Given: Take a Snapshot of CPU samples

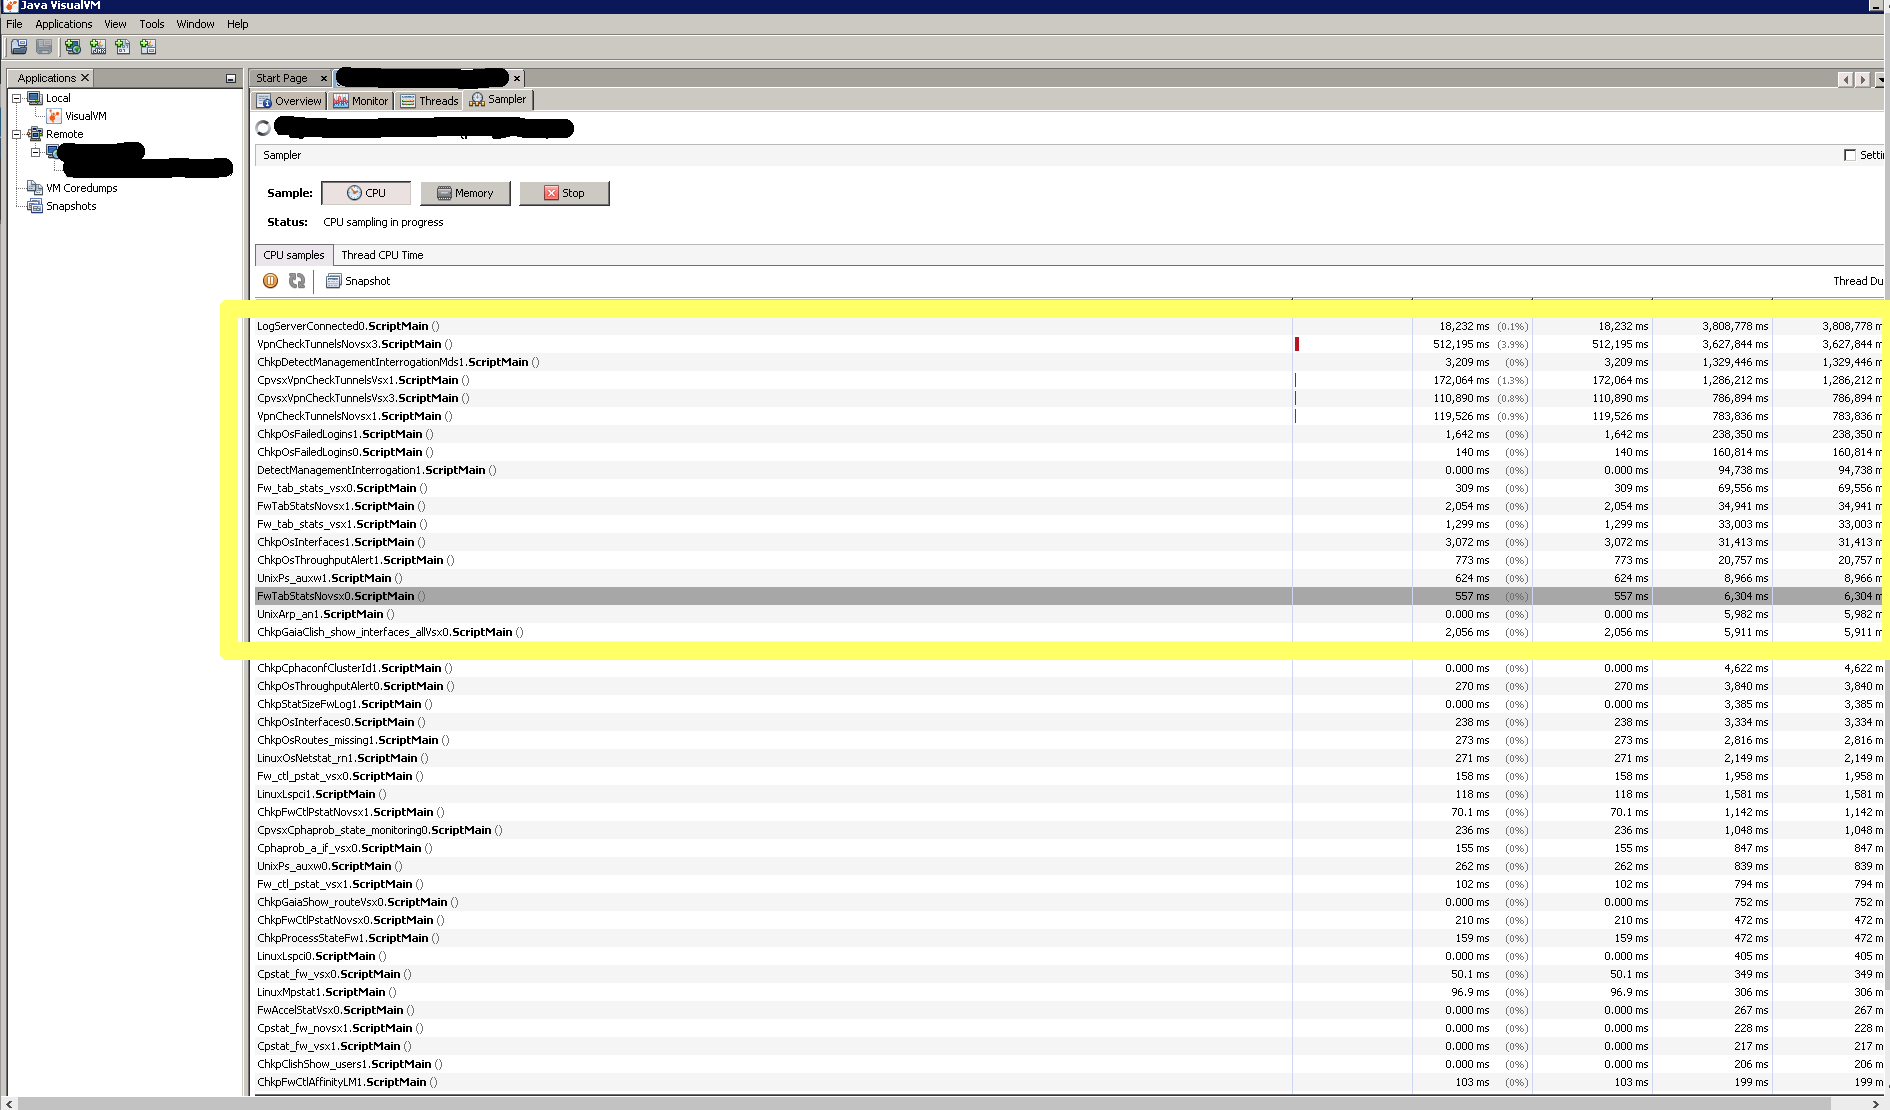Looking at the screenshot, I should 358,281.
